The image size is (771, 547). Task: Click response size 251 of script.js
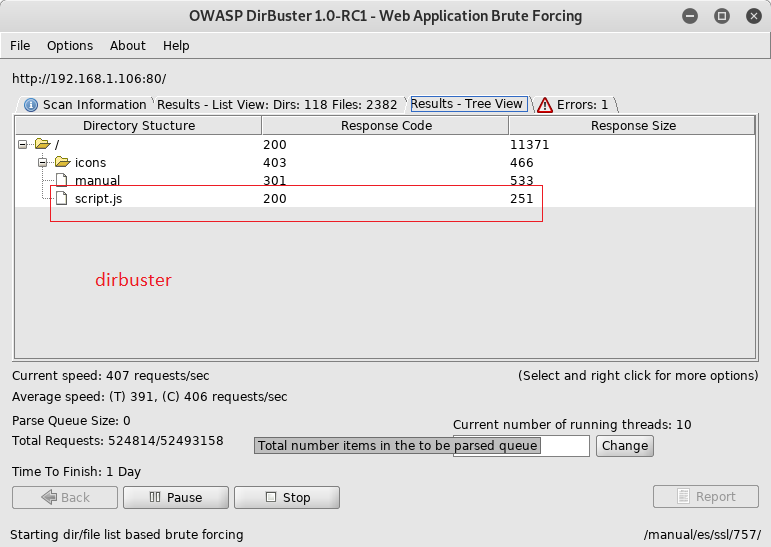521,199
